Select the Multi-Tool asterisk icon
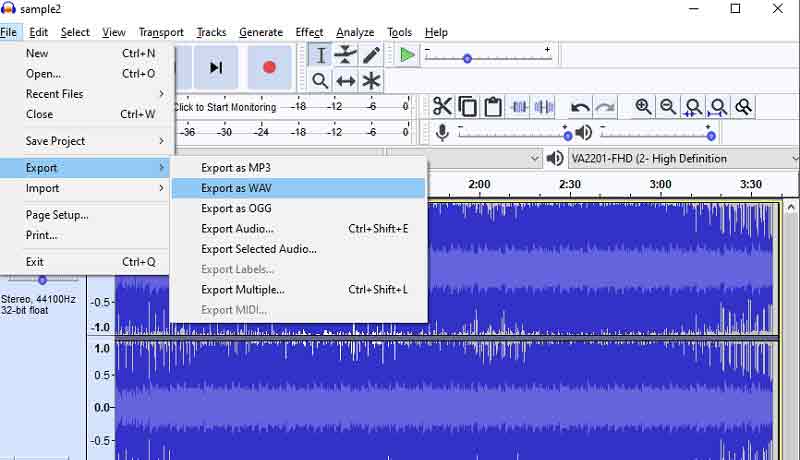Image resolution: width=800 pixels, height=460 pixels. [x=371, y=81]
